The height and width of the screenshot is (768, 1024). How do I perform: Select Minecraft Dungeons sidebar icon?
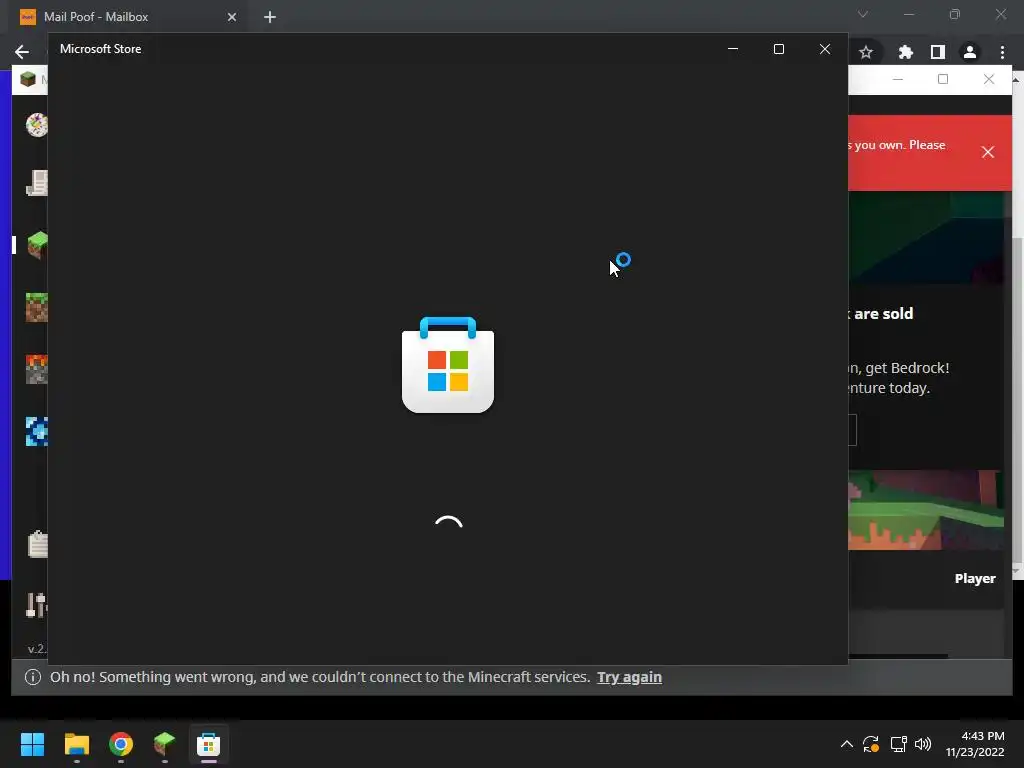[x=37, y=369]
